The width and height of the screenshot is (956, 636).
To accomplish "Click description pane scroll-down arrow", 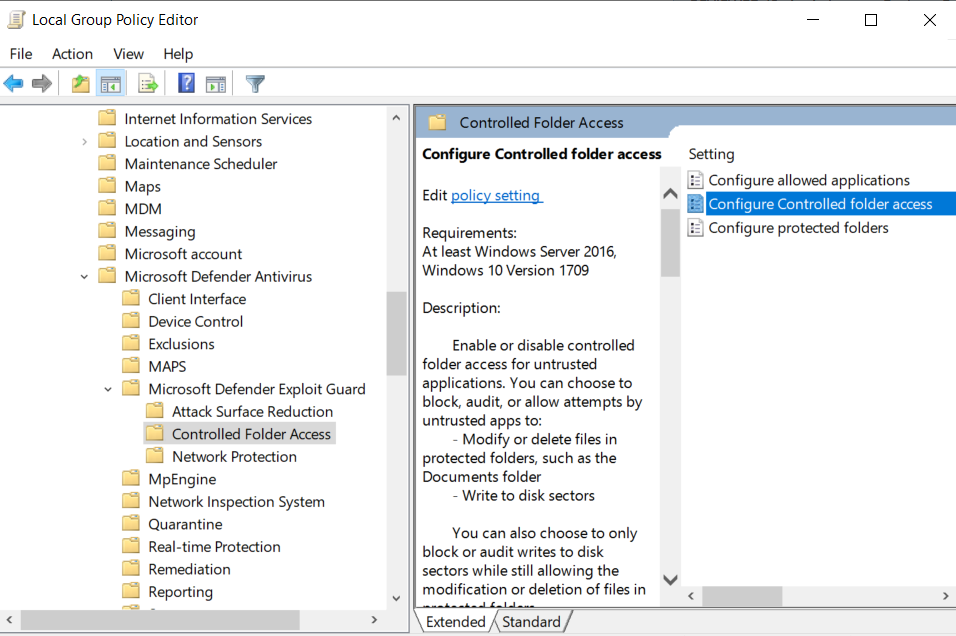I will pos(670,580).
